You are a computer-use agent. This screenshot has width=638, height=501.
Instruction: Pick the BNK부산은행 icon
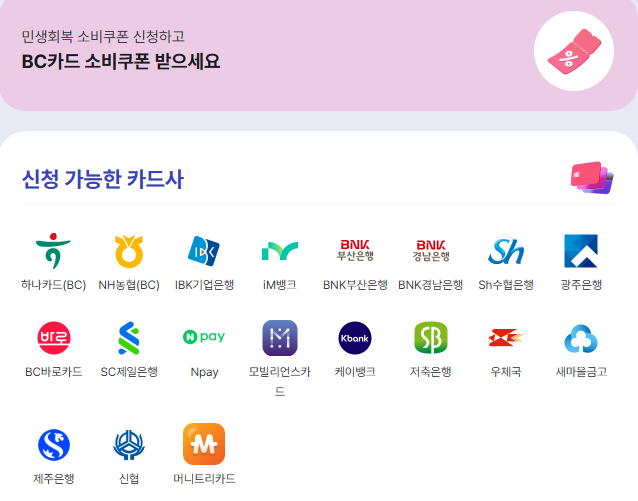pos(355,251)
